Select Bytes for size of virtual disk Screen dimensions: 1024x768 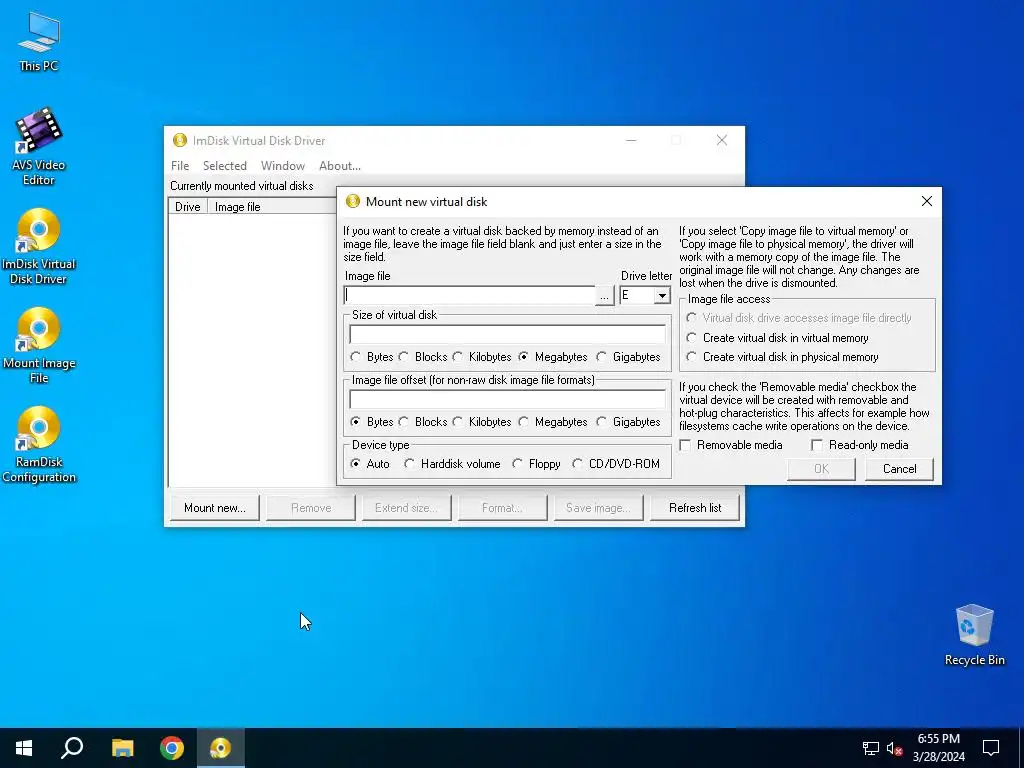[x=355, y=357]
